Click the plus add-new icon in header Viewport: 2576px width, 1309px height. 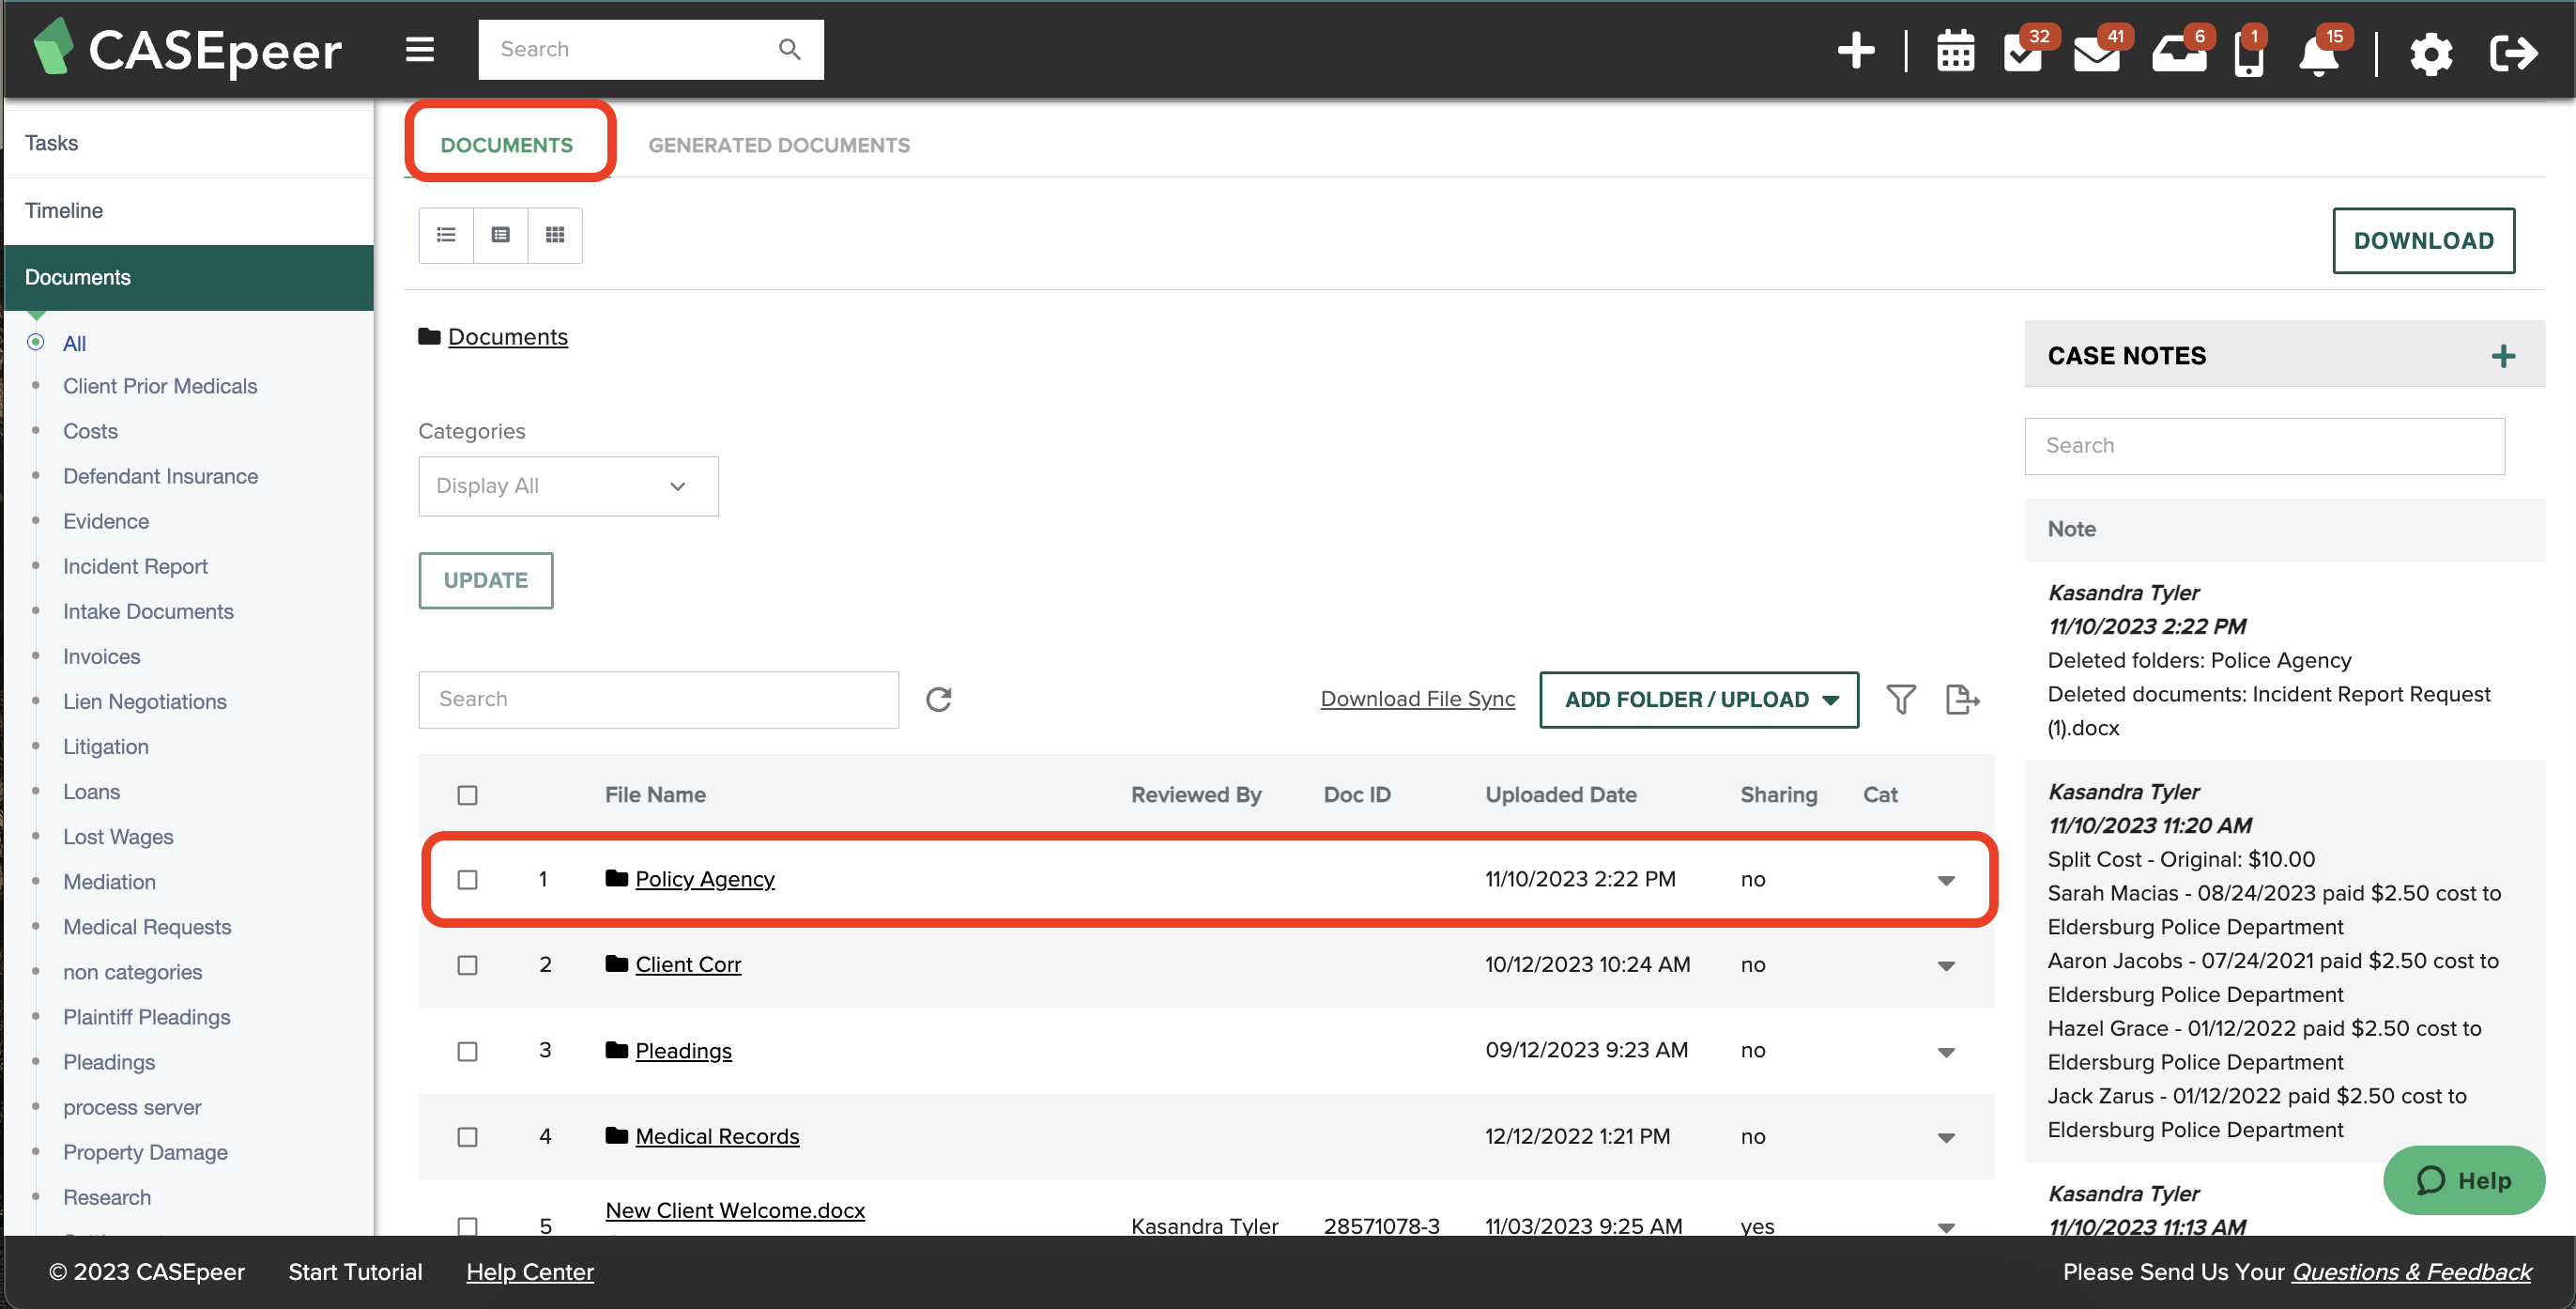1856,51
